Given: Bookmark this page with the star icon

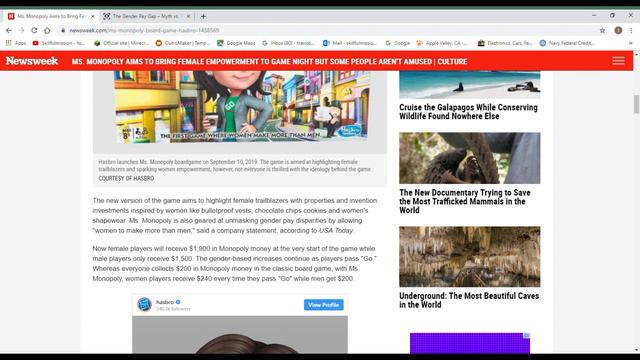Looking at the screenshot, I should (602, 30).
